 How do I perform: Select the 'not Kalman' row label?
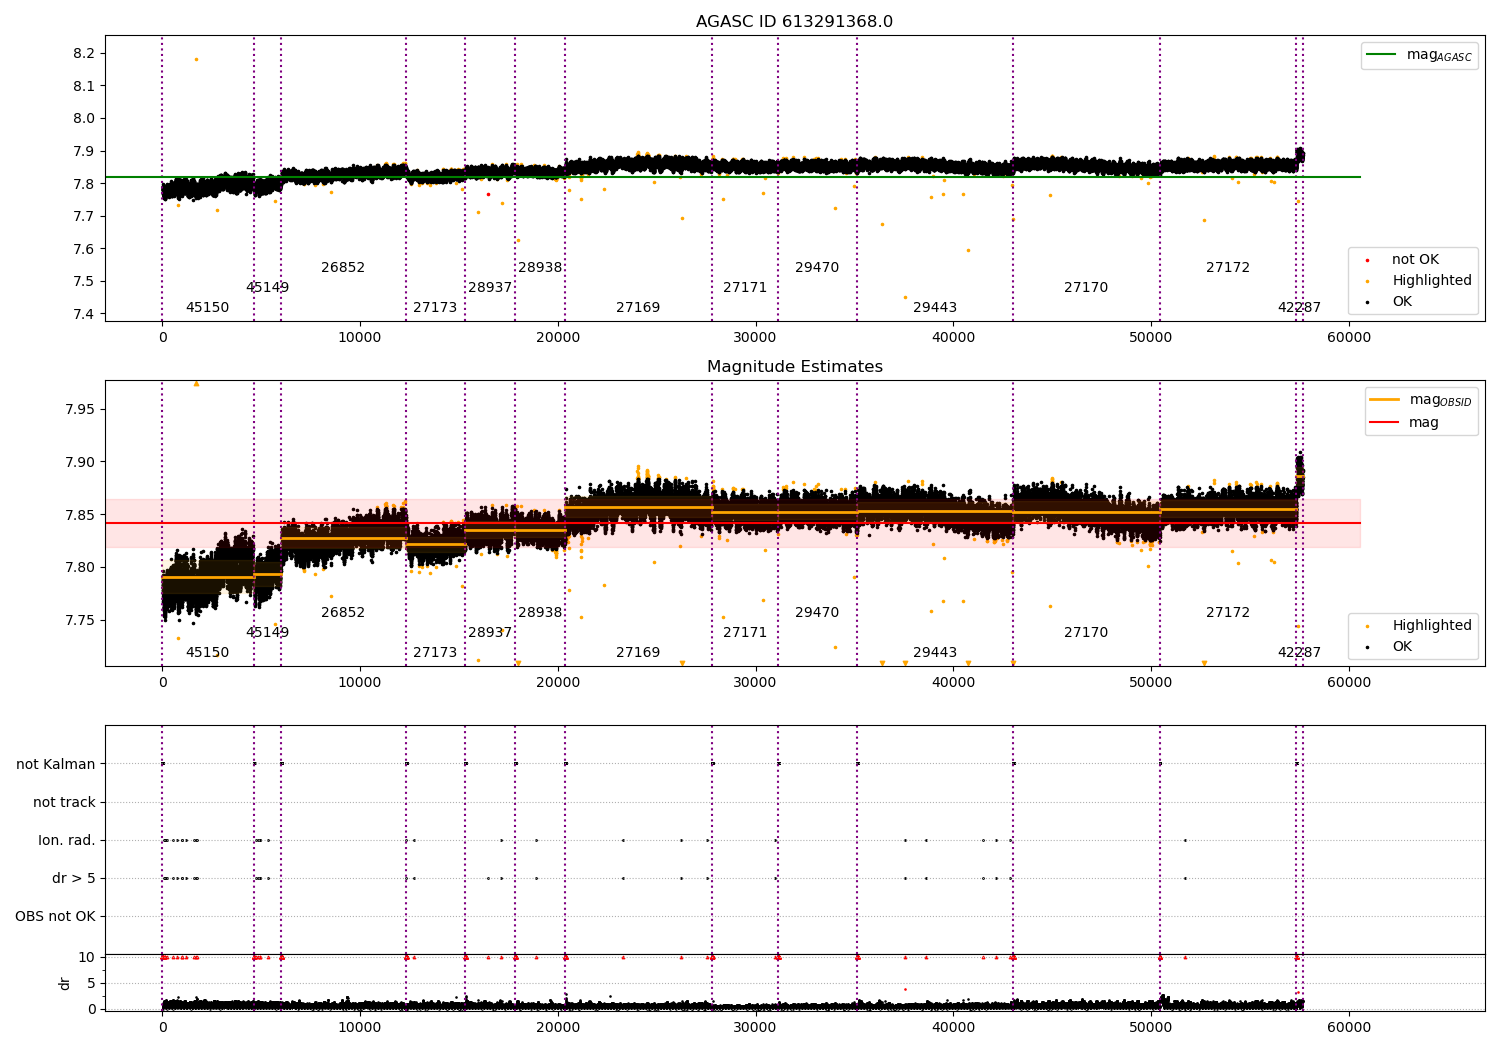click(56, 765)
